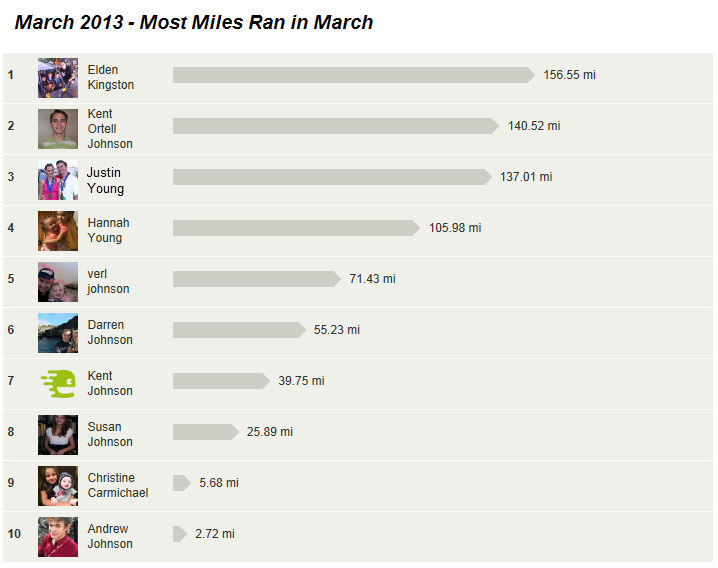
Task: Select the Susan Johnson name text
Action: coord(110,434)
